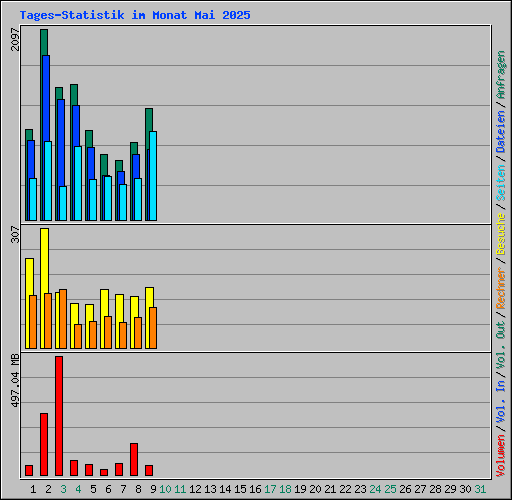Click the Besuche legend label
512x500 pixels.
(x=500, y=234)
